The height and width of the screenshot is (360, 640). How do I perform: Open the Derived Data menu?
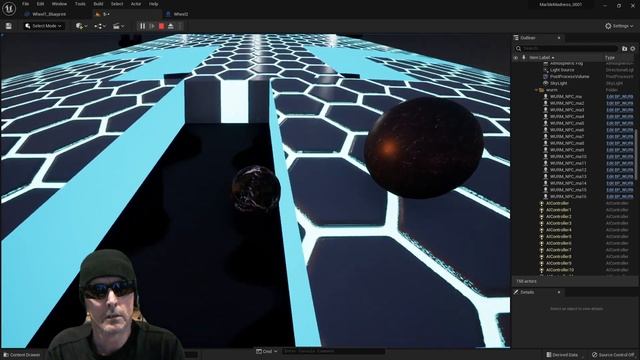point(562,355)
